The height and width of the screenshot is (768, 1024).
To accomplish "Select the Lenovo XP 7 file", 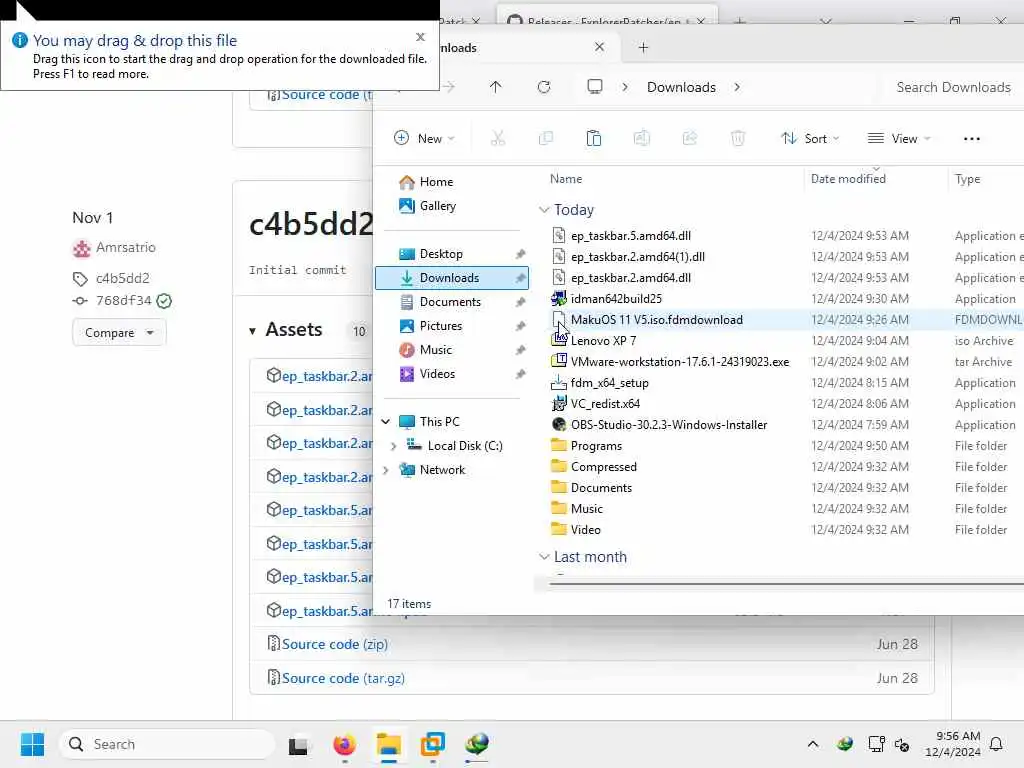I will (x=603, y=340).
